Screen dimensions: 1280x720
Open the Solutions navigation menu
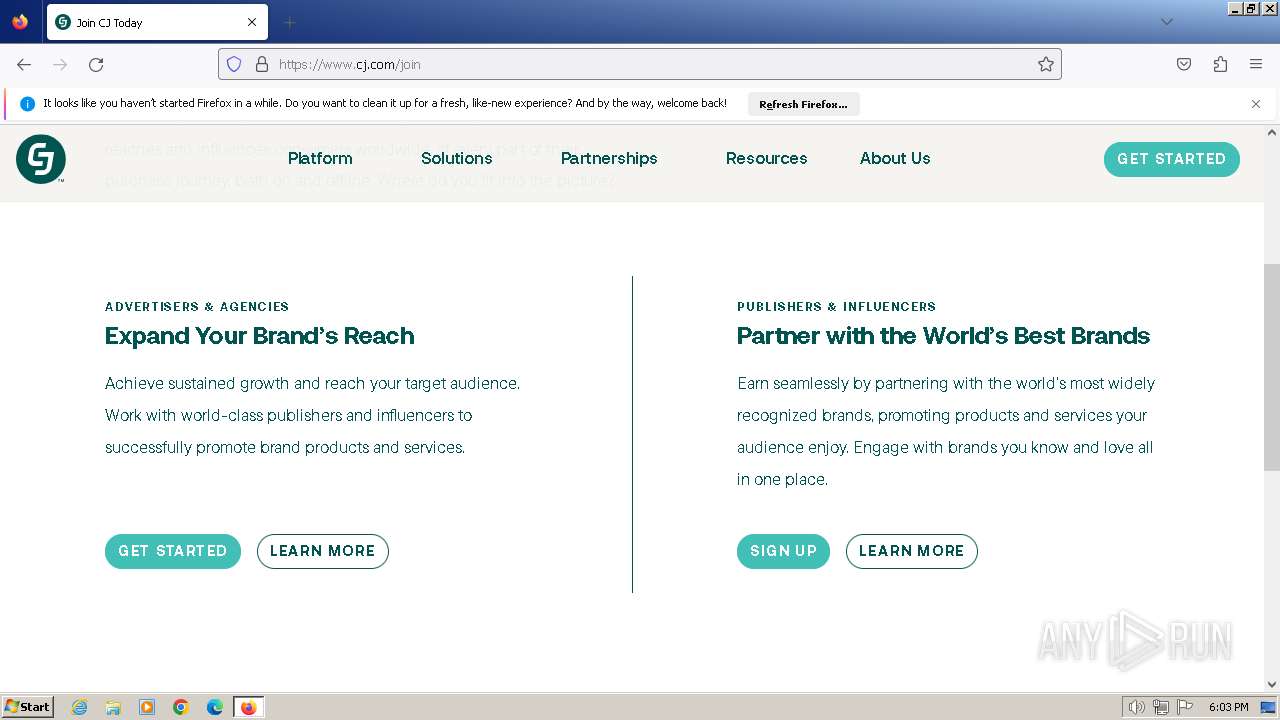pyautogui.click(x=457, y=158)
